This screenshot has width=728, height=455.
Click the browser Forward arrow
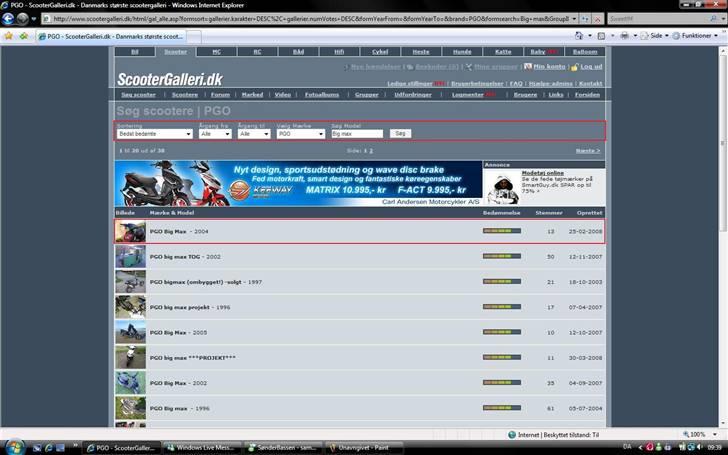tap(22, 19)
